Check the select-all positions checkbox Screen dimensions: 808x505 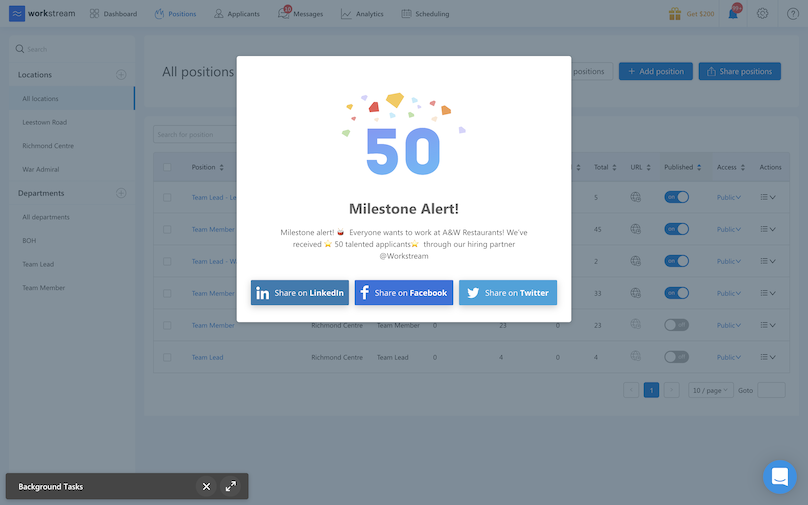tap(167, 167)
